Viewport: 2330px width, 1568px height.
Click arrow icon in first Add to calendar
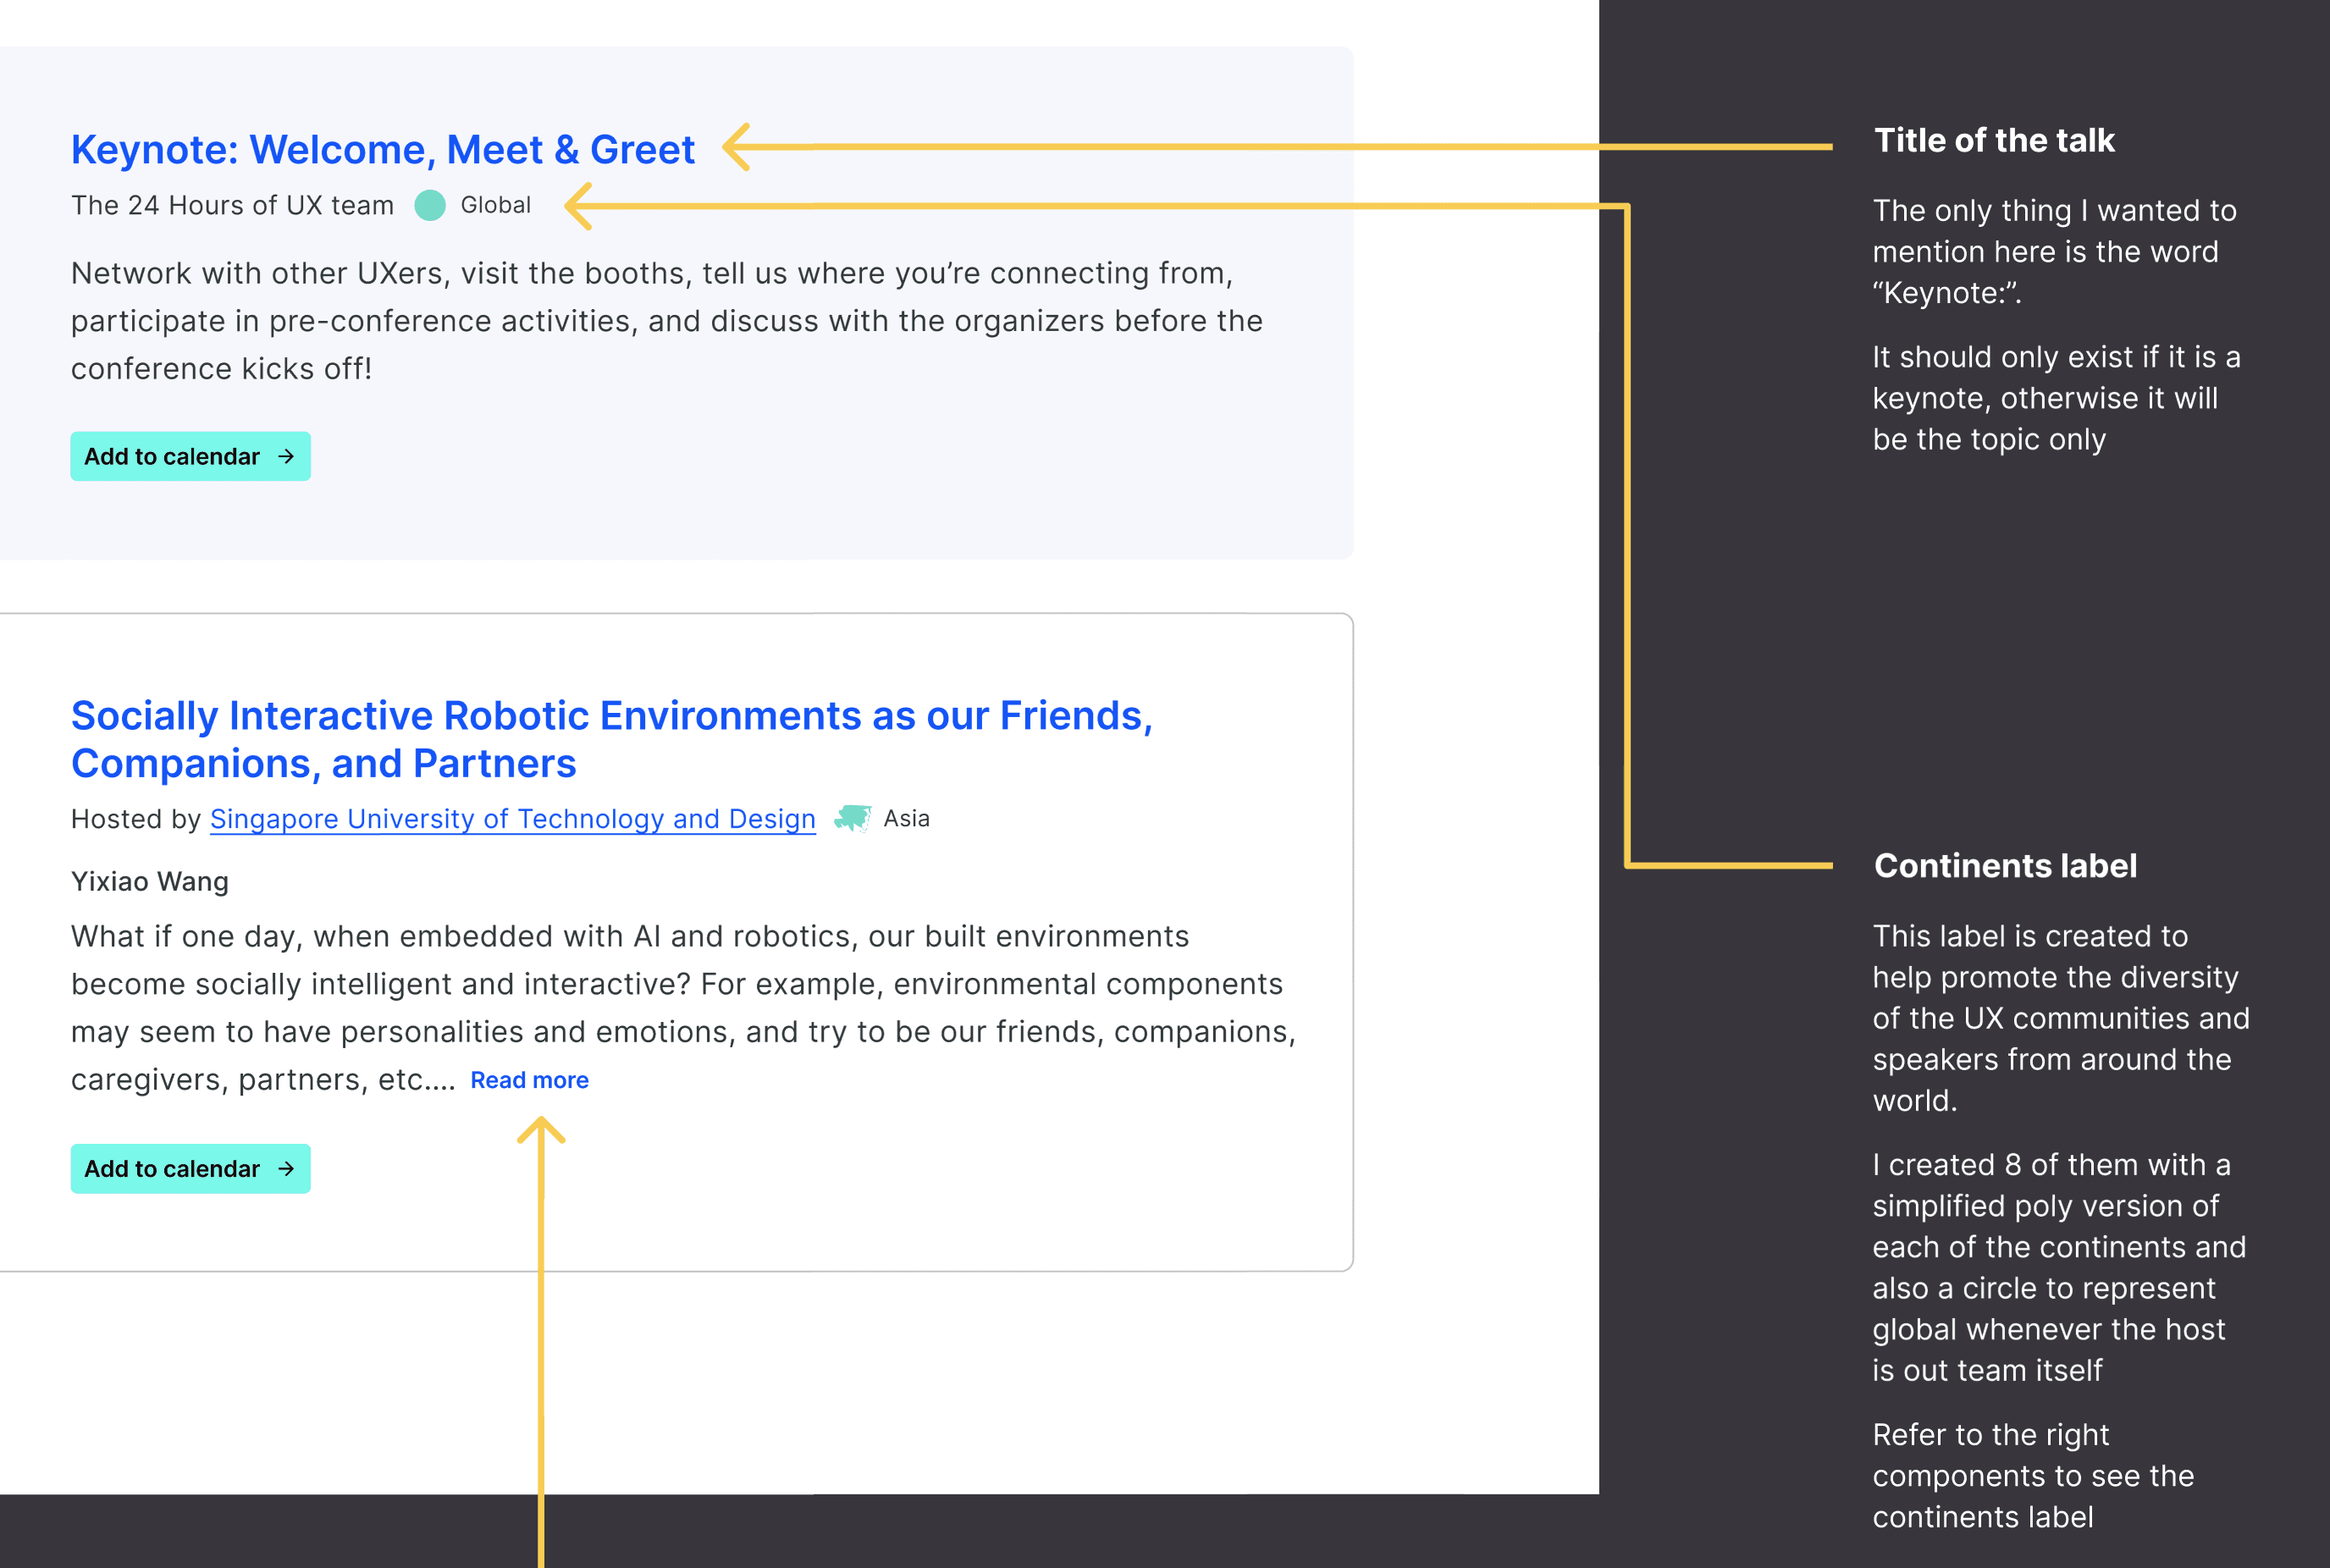point(286,456)
